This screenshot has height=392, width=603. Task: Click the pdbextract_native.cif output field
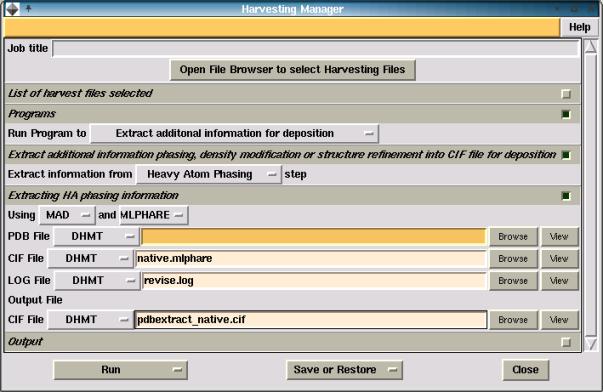coord(311,320)
